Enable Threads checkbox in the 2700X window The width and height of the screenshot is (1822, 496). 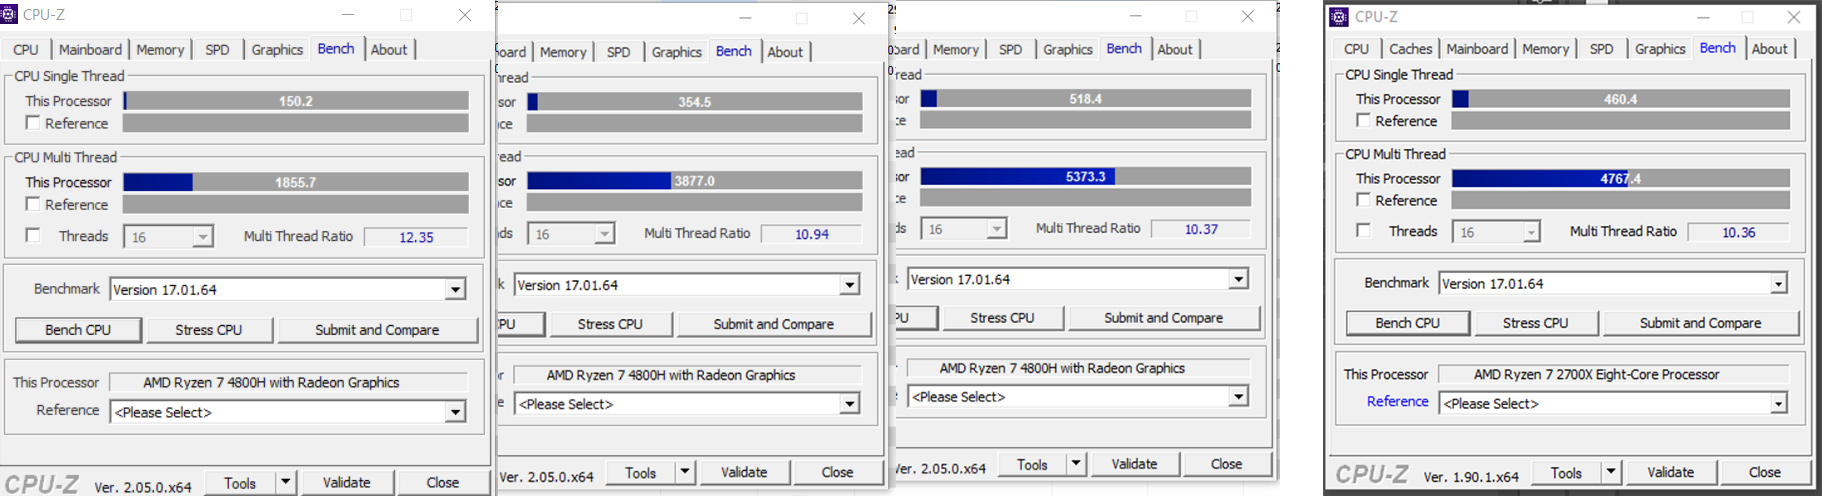[x=1363, y=231]
